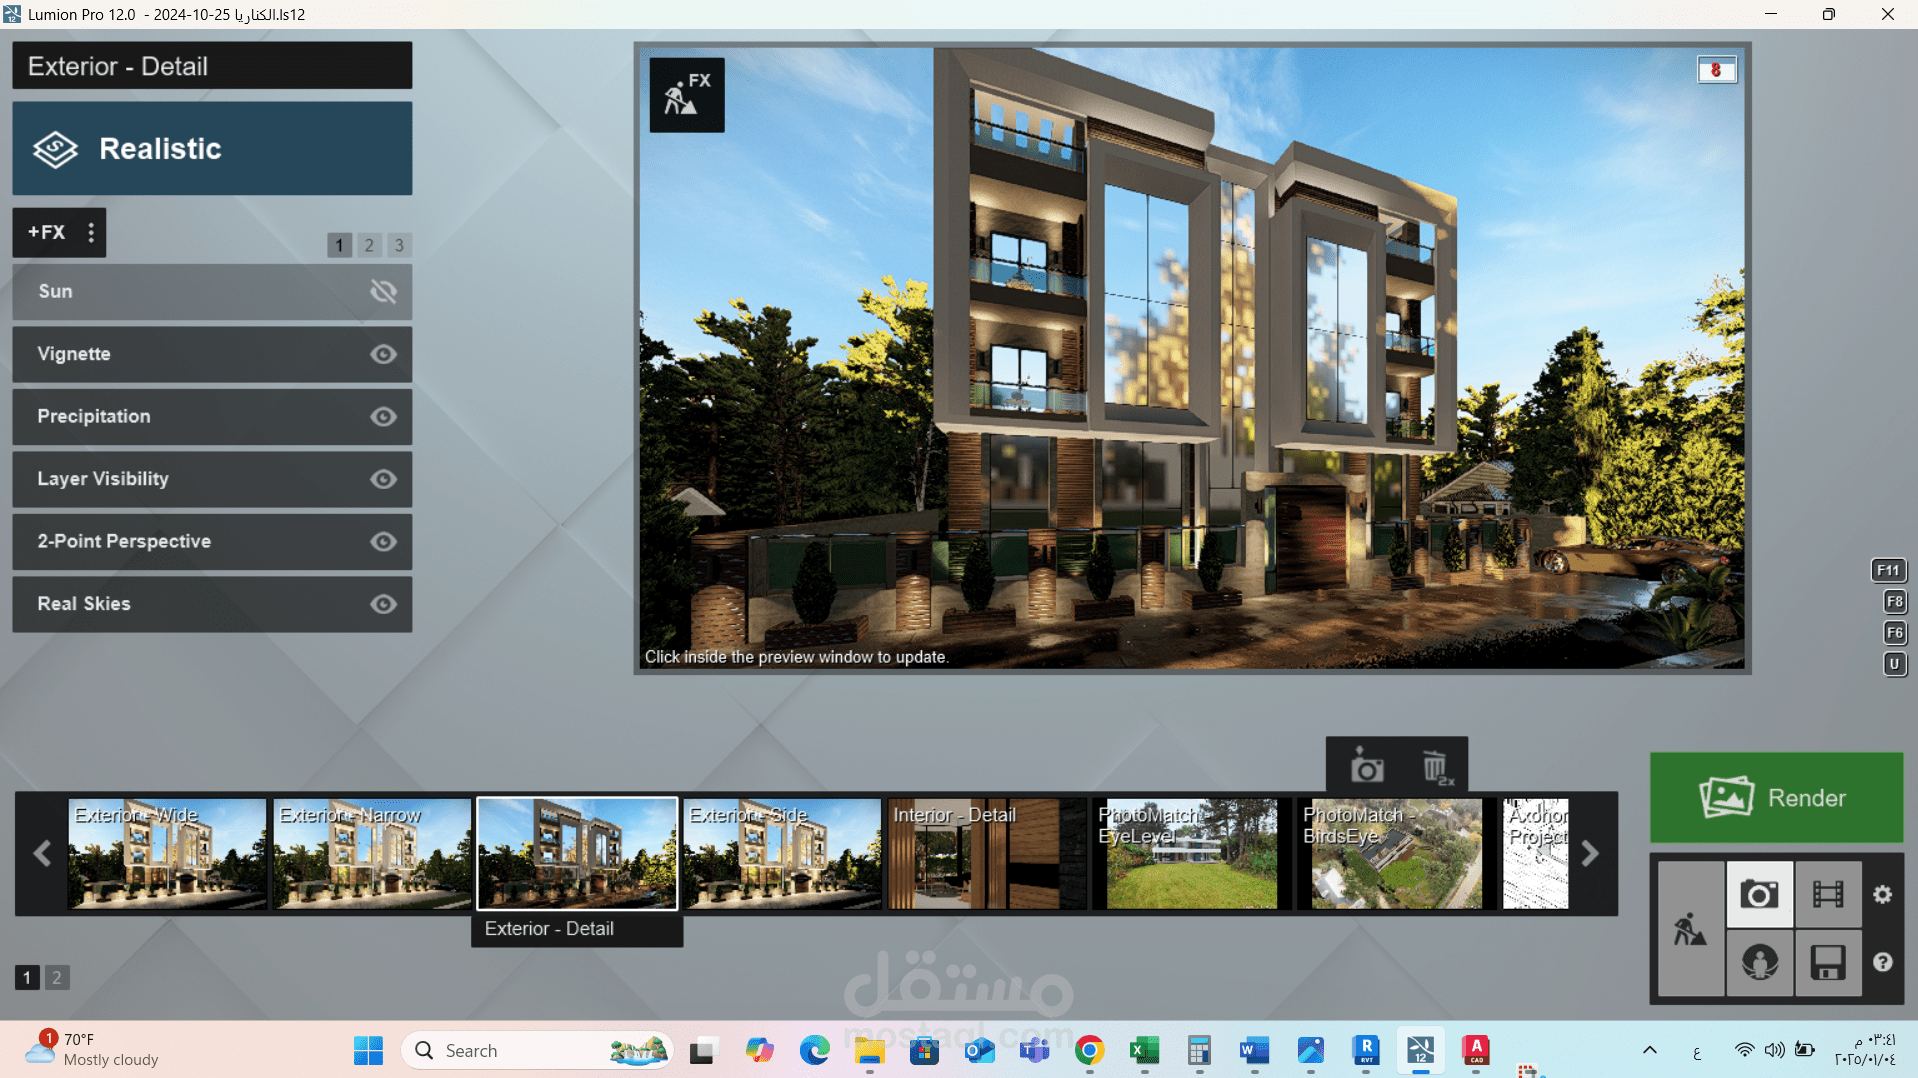Click inside the preview window to update
Screen dimensions: 1918x1078
click(1192, 358)
